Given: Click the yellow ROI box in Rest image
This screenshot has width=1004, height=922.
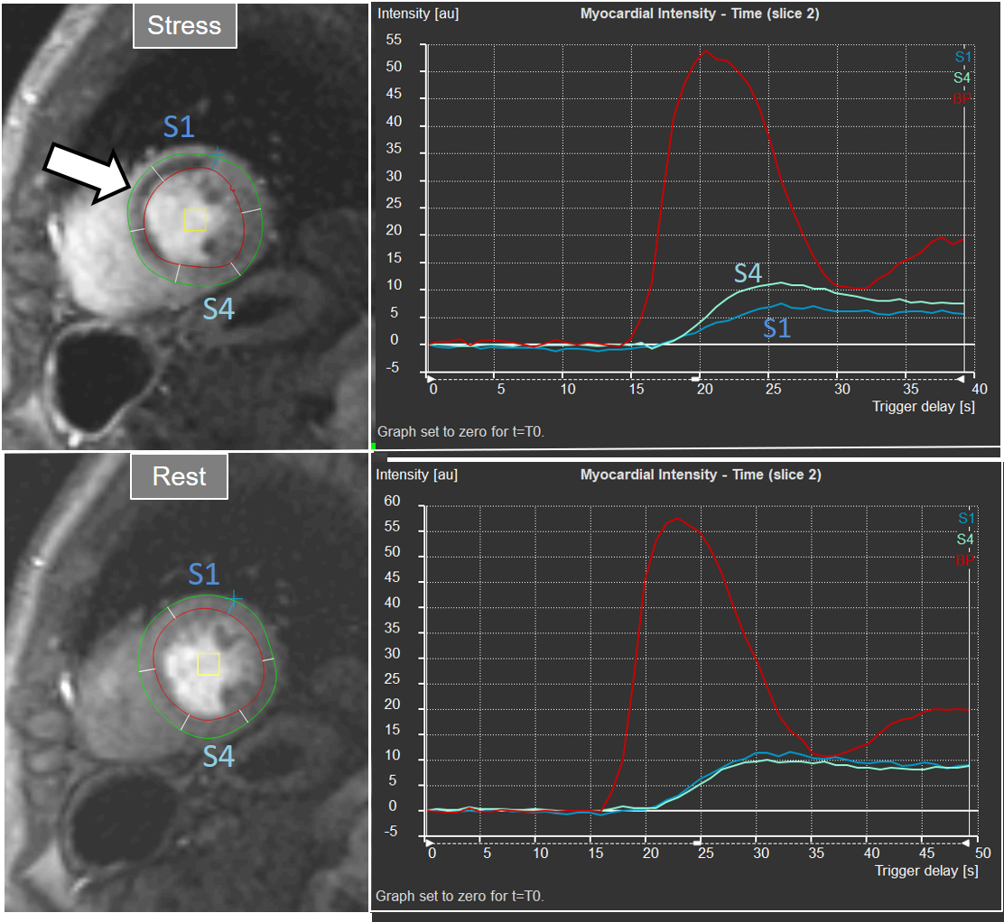Looking at the screenshot, I should point(208,664).
